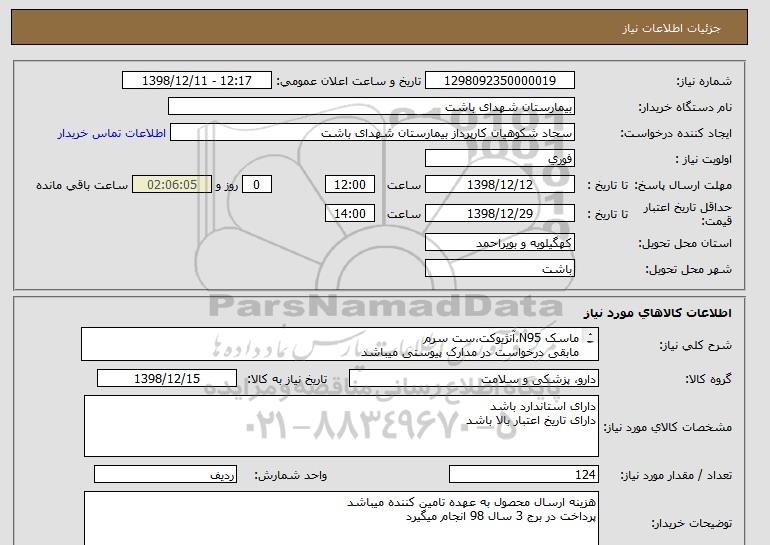This screenshot has width=770, height=545.
Task: Click the unit field ردیف
Action: click(x=165, y=474)
